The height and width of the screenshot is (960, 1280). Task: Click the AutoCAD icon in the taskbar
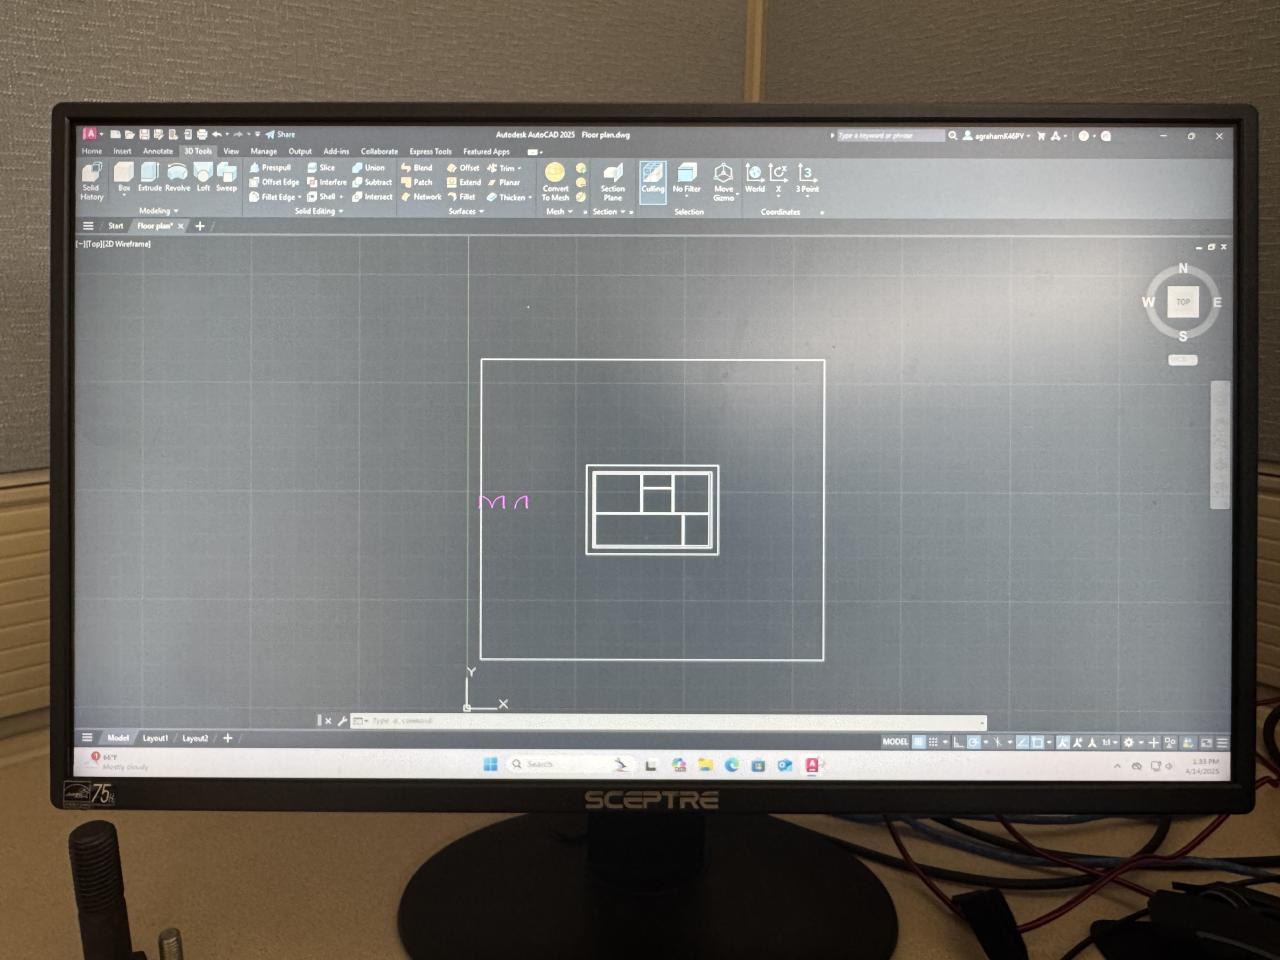pos(812,765)
